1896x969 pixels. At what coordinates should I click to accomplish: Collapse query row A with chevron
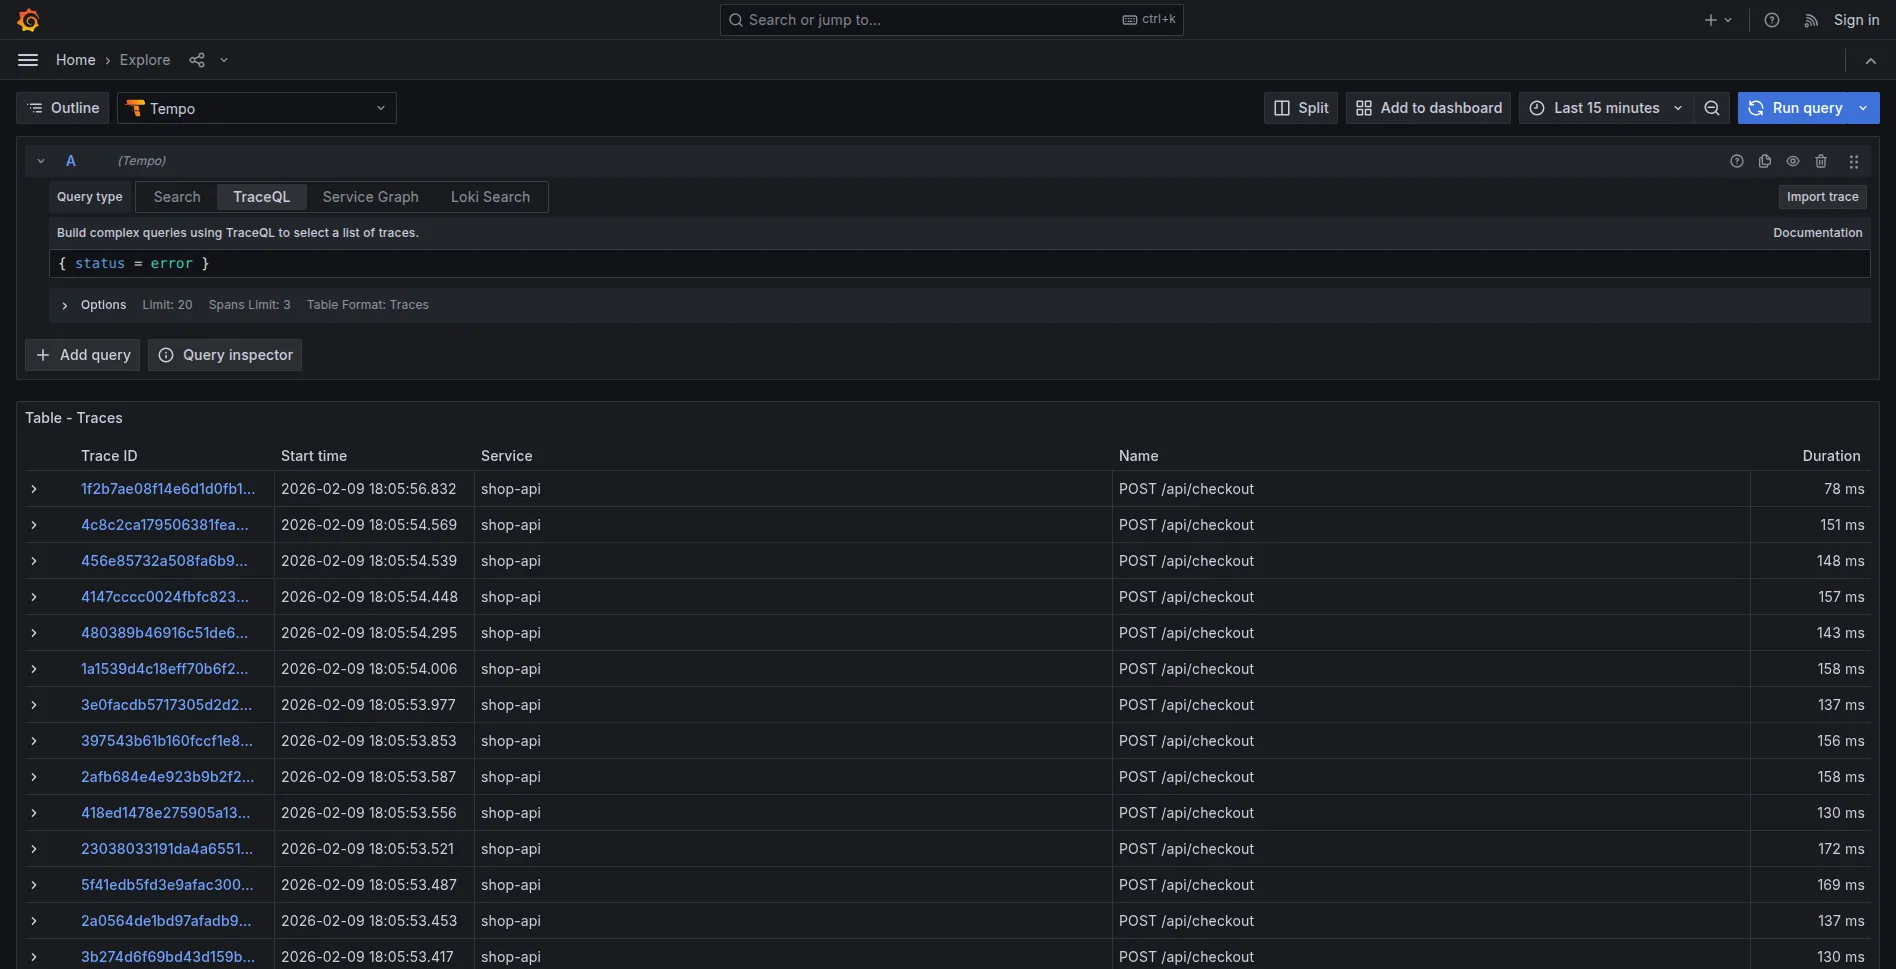coord(41,161)
